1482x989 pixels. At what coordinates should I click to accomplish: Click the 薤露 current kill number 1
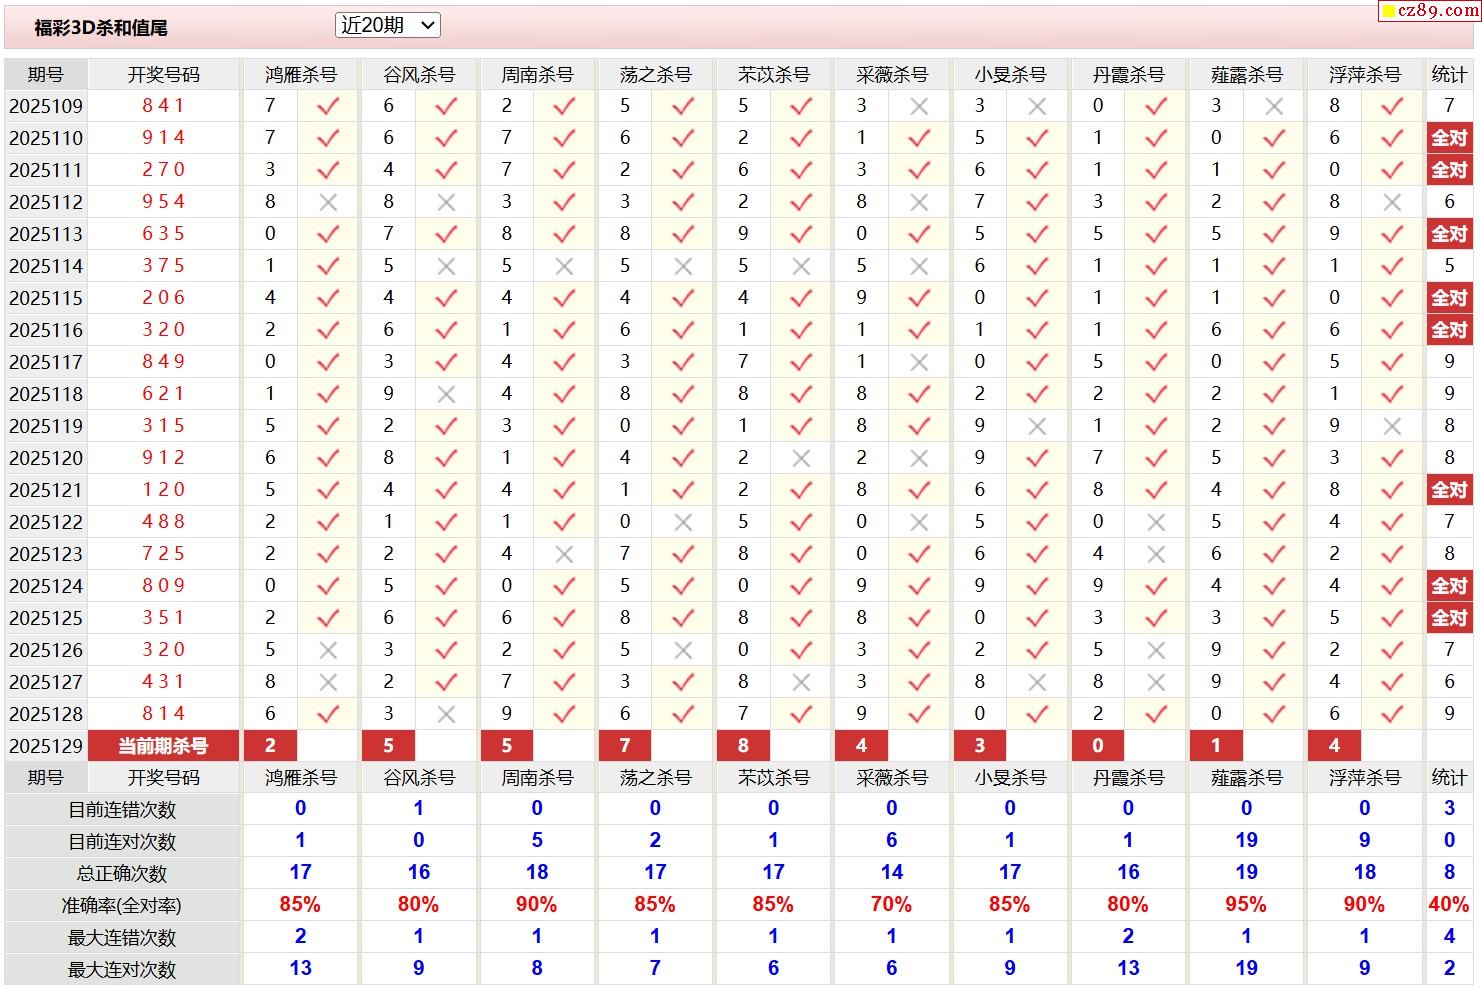click(1216, 746)
